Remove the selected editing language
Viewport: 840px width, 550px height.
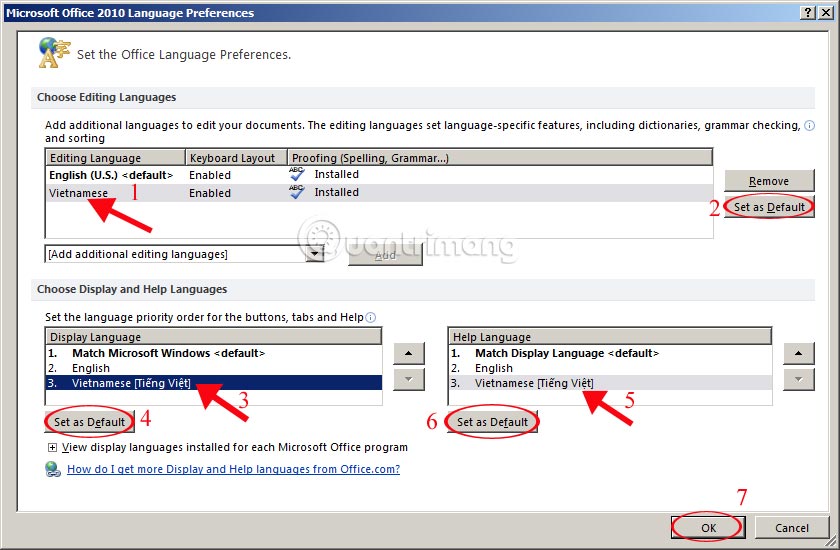(769, 181)
